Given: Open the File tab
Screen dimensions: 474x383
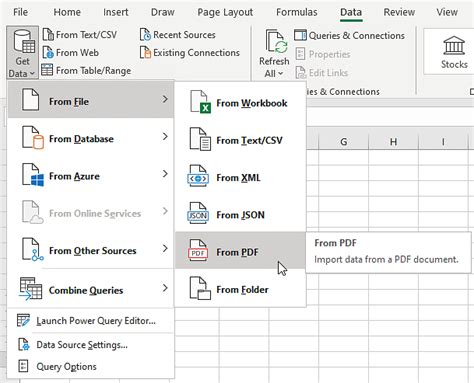Looking at the screenshot, I should click(21, 12).
